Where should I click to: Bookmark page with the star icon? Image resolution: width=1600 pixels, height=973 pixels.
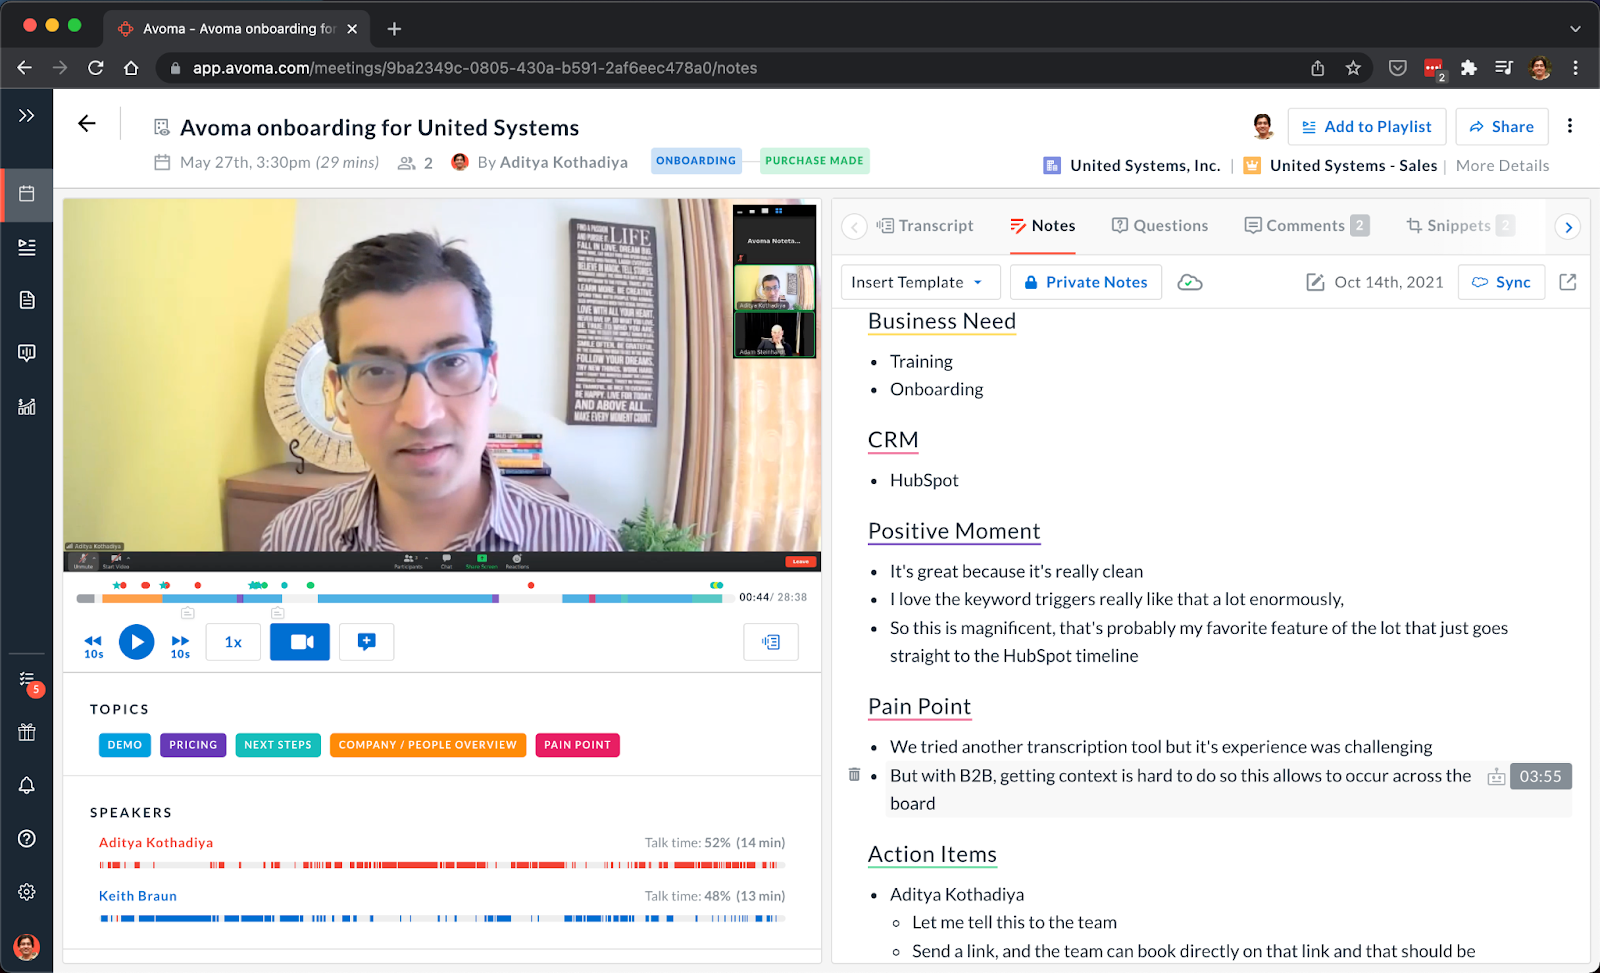coord(1353,68)
